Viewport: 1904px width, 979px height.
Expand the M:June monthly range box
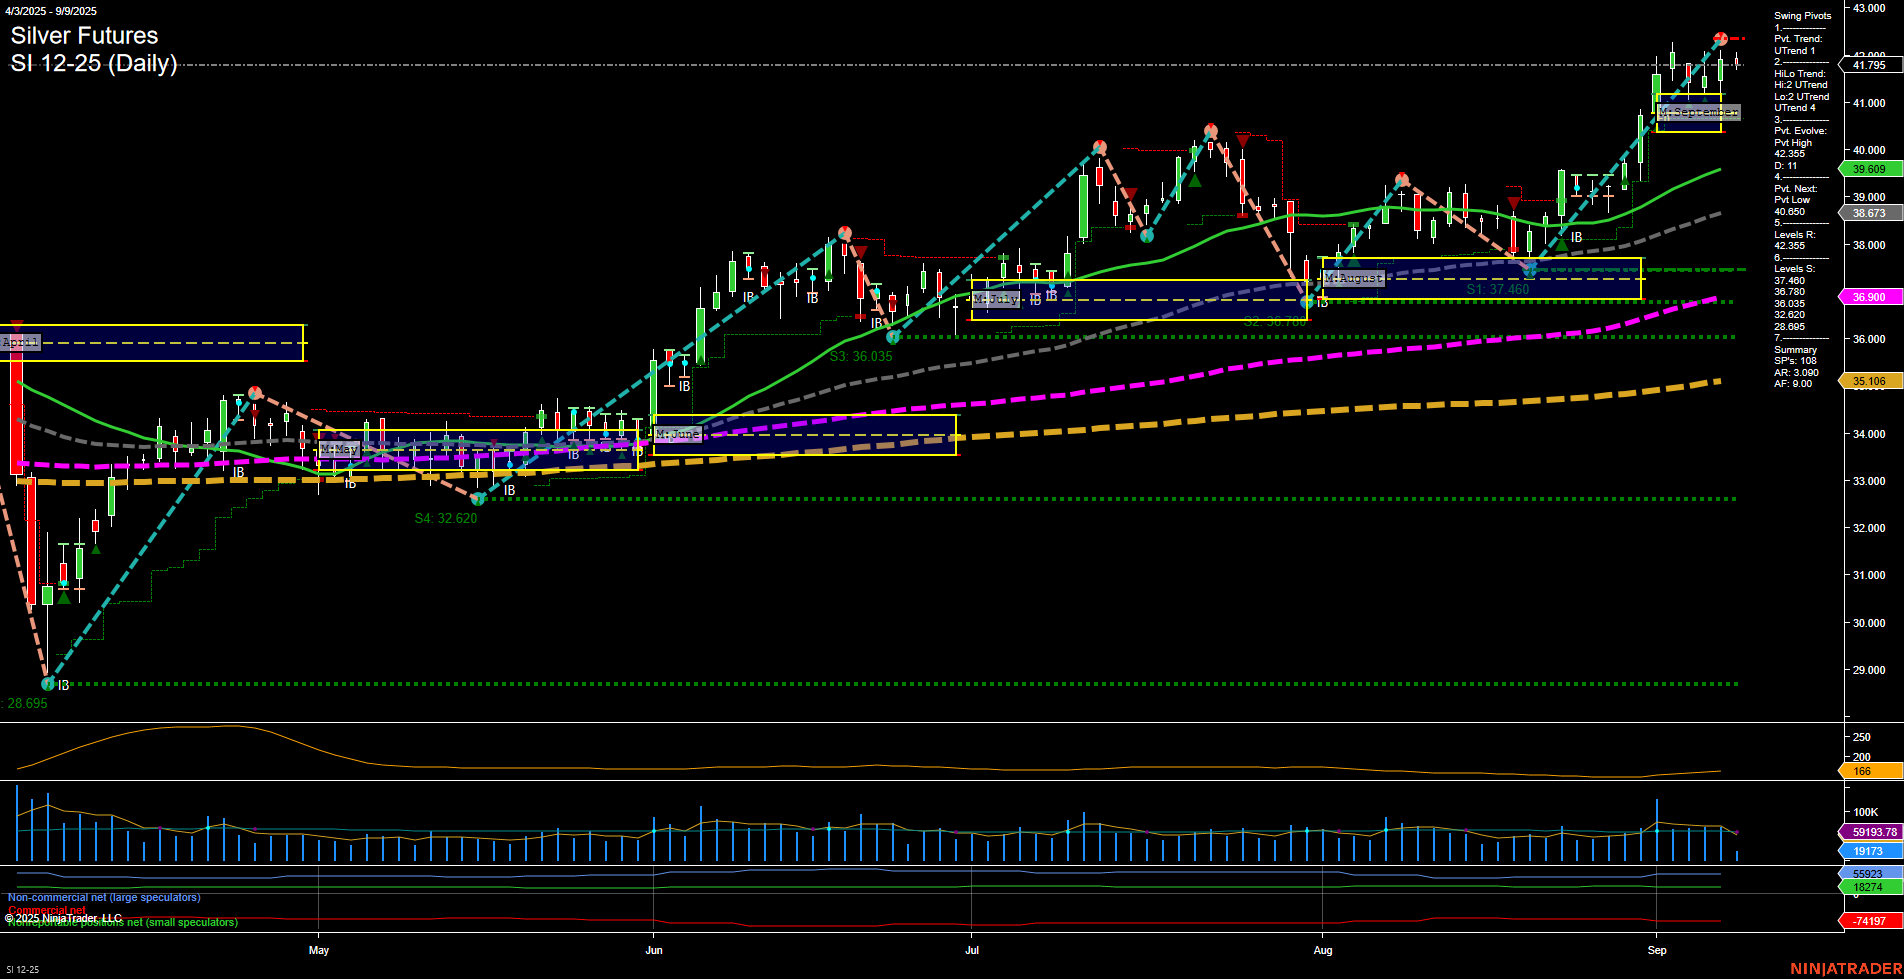pyautogui.click(x=676, y=433)
